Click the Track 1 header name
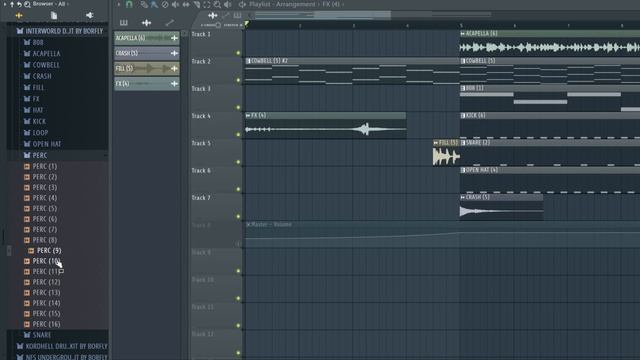The image size is (640, 360). pyautogui.click(x=201, y=34)
